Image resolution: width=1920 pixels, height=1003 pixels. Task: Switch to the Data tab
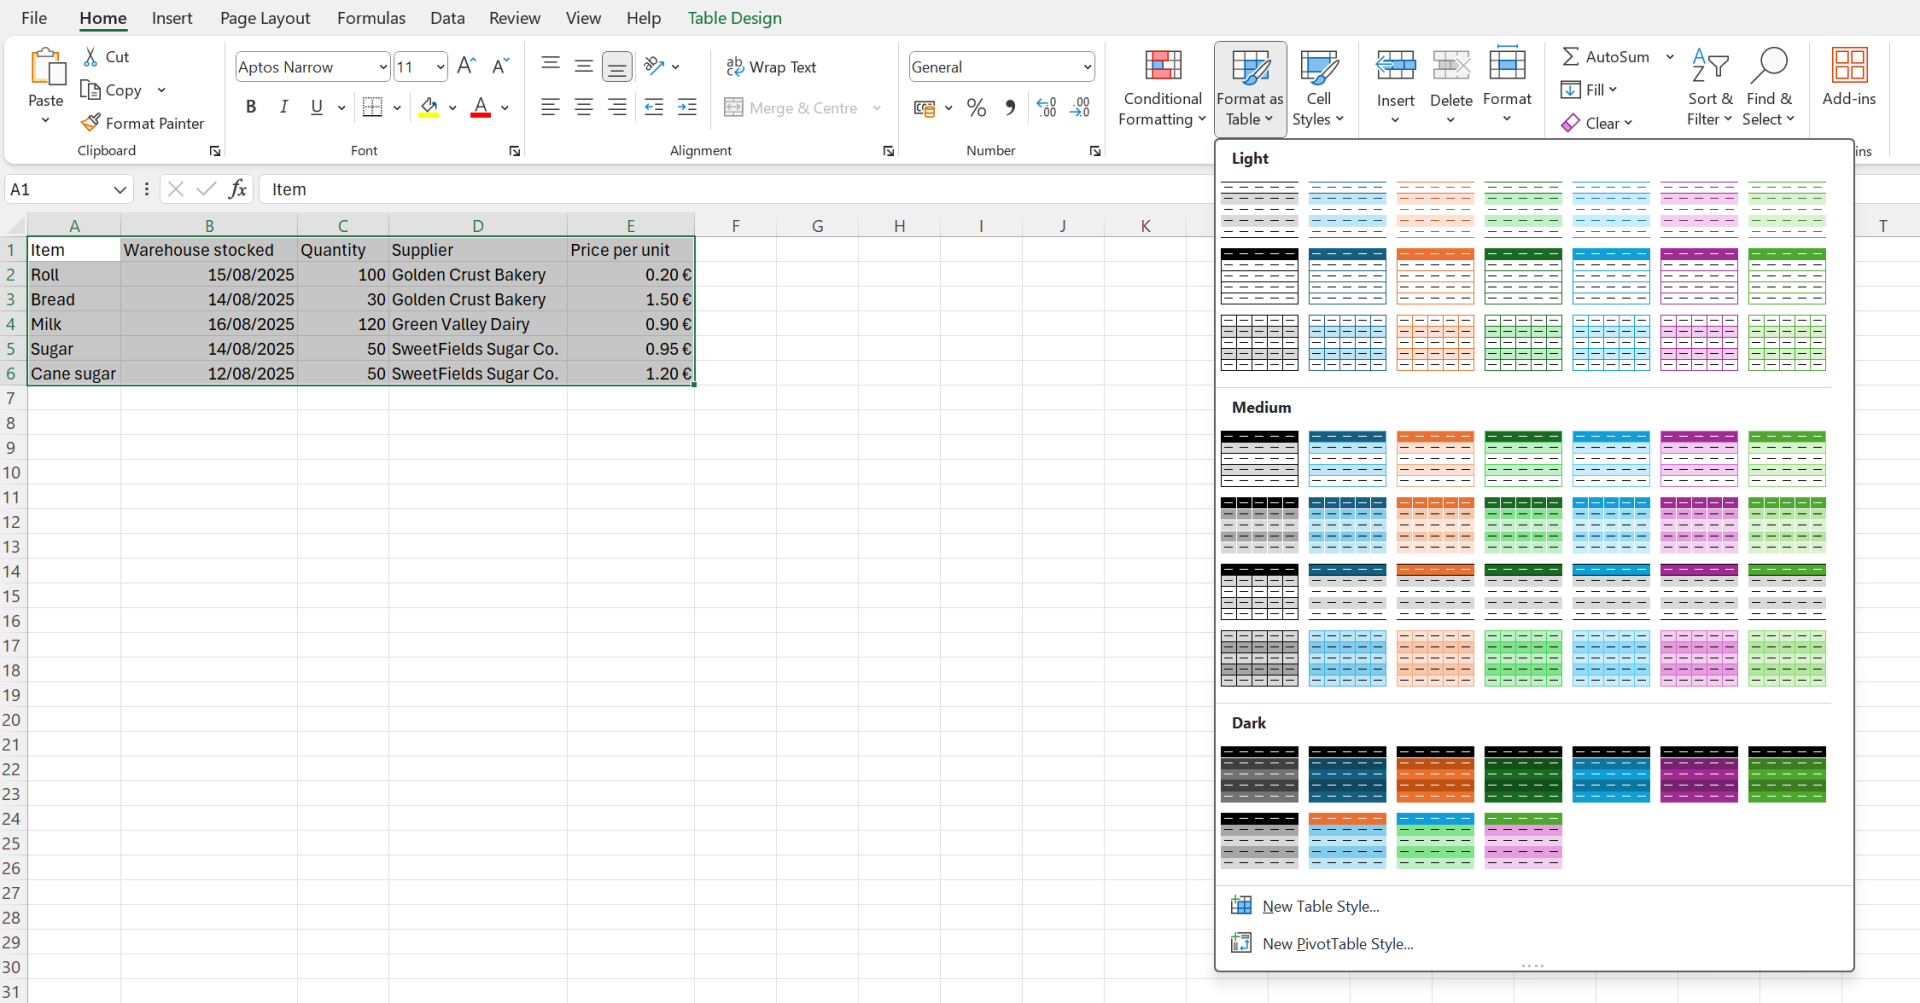447,18
